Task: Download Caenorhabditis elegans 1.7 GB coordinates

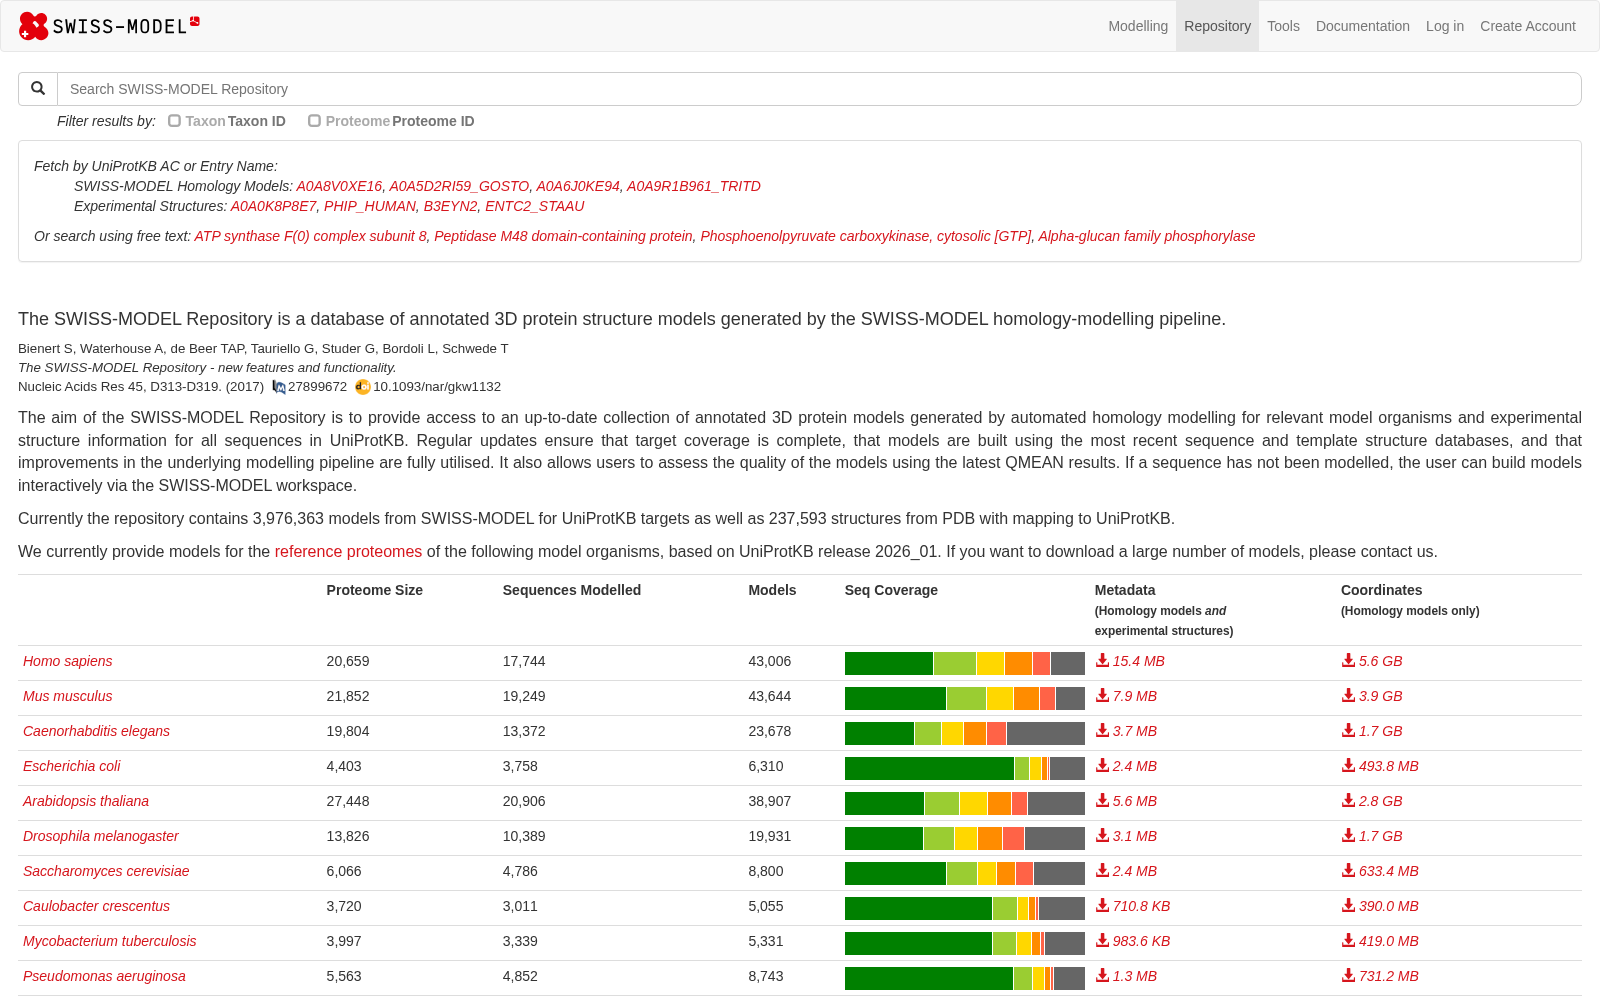Action: pos(1372,731)
